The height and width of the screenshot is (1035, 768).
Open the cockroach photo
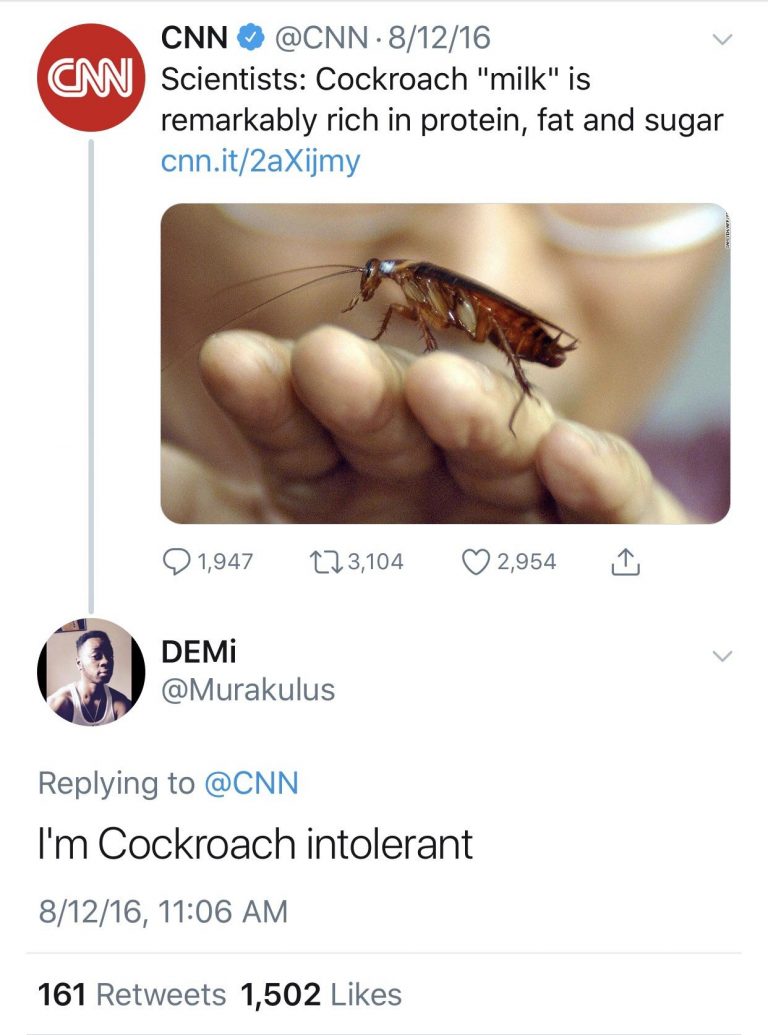[445, 364]
